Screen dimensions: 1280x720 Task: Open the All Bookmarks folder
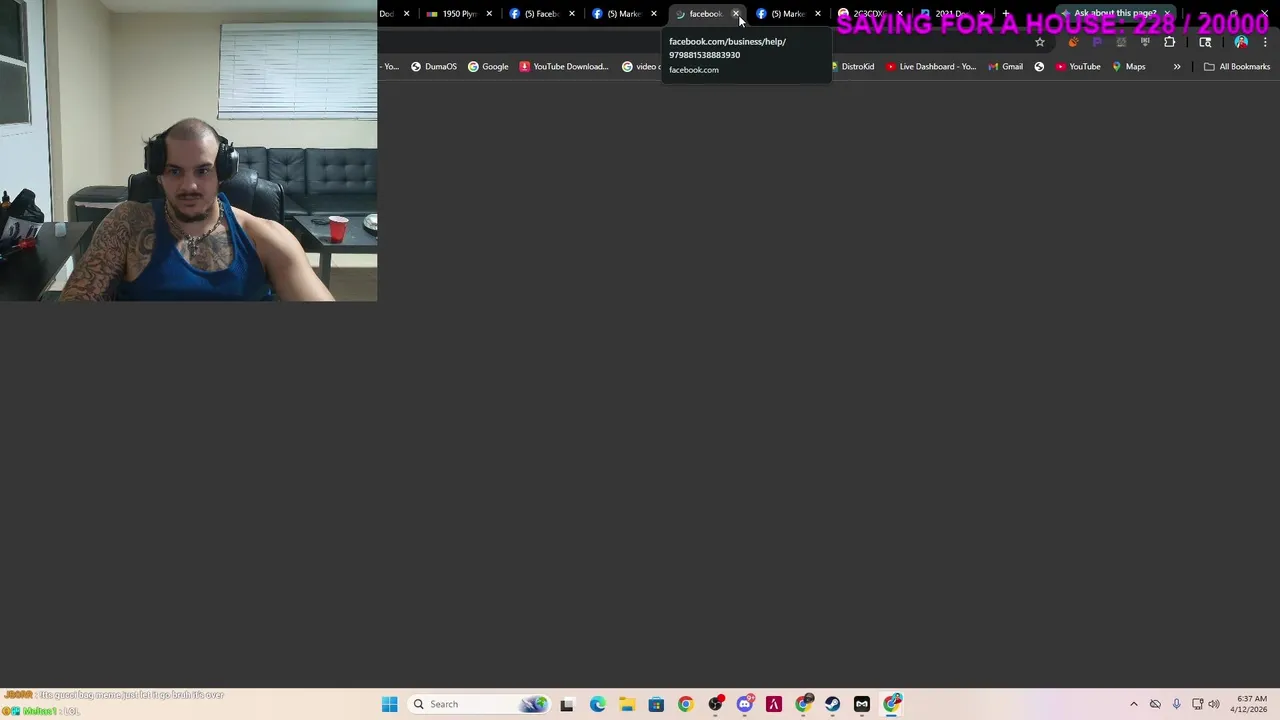click(x=1237, y=67)
